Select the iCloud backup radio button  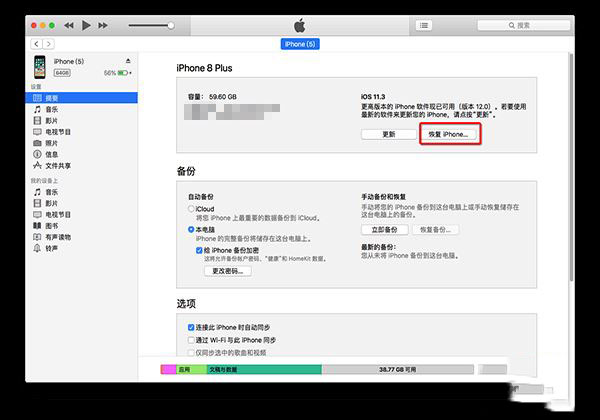coord(191,209)
